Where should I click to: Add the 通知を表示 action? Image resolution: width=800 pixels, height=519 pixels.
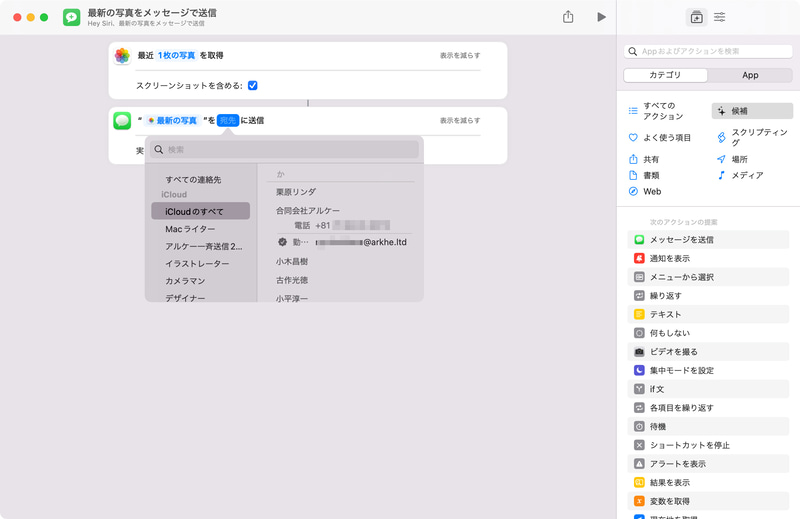708,258
